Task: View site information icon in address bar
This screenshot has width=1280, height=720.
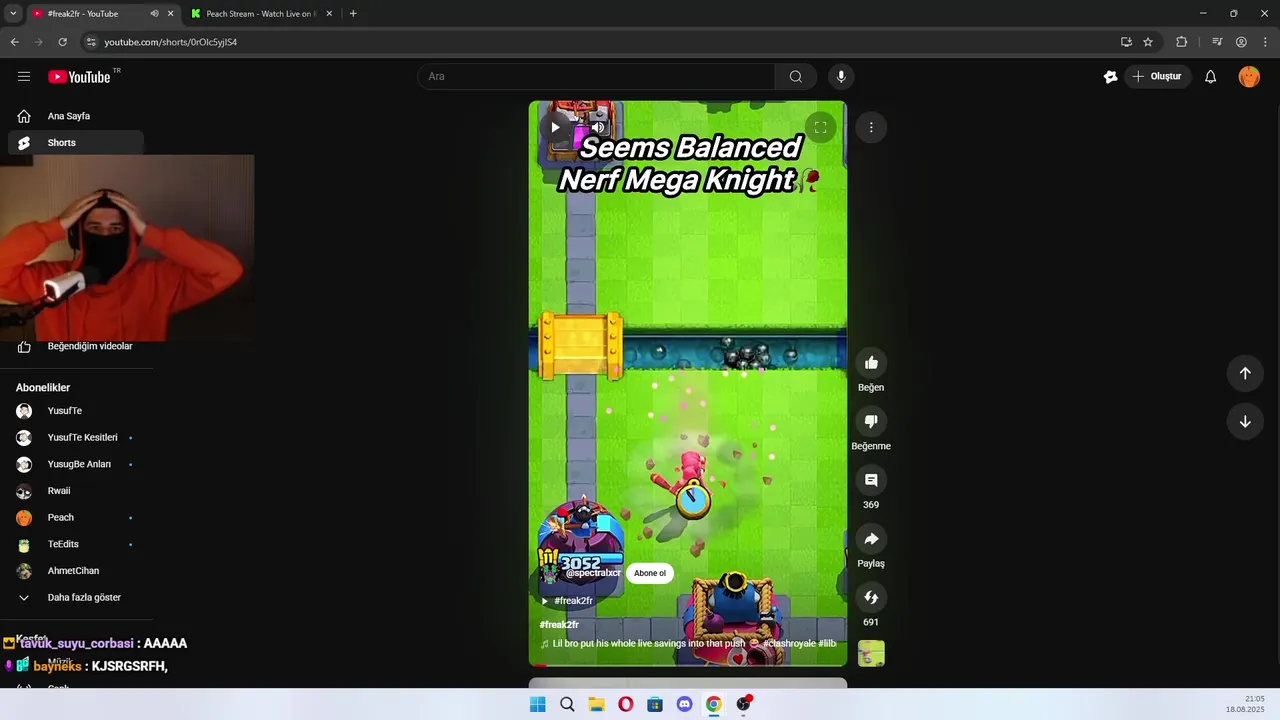Action: 91,42
